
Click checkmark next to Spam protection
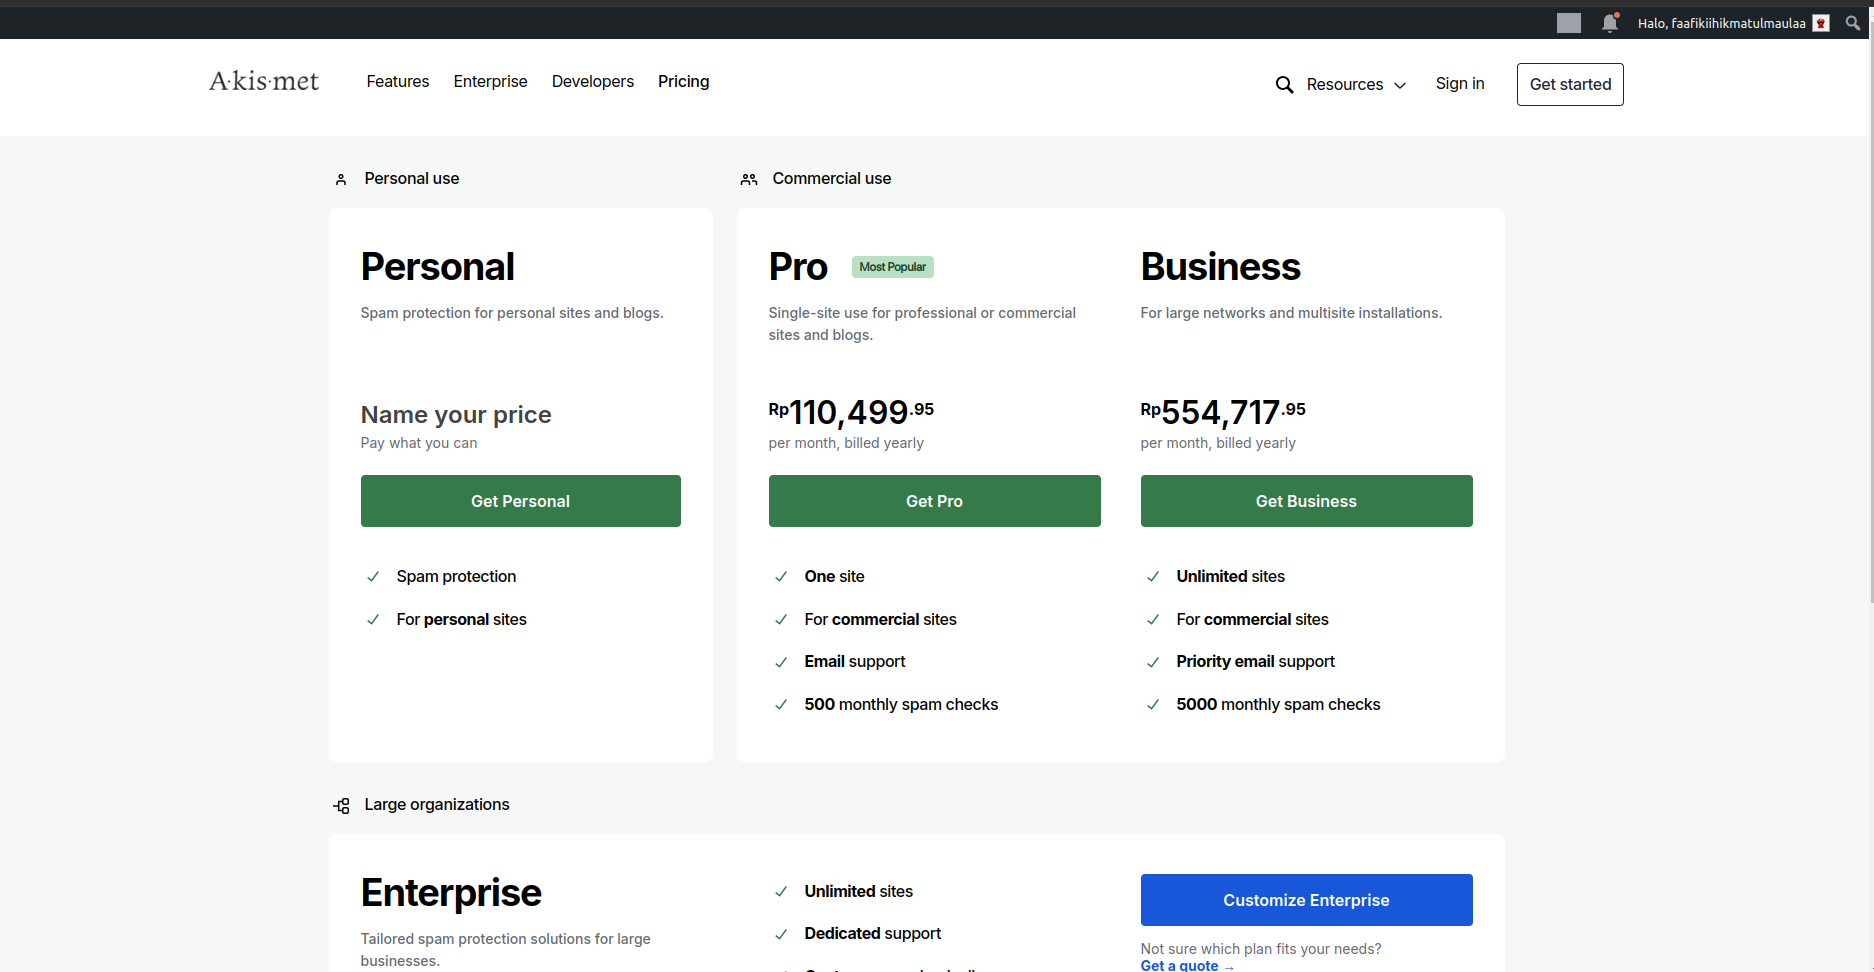point(373,576)
